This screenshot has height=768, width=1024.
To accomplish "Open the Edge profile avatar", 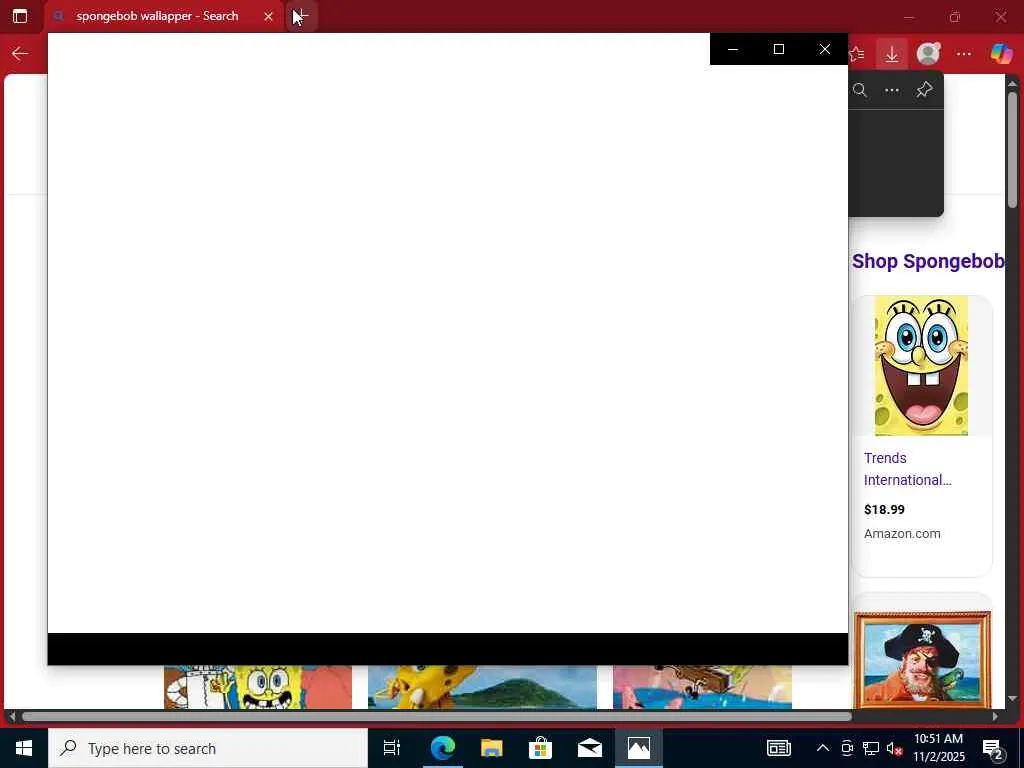I will tap(928, 54).
